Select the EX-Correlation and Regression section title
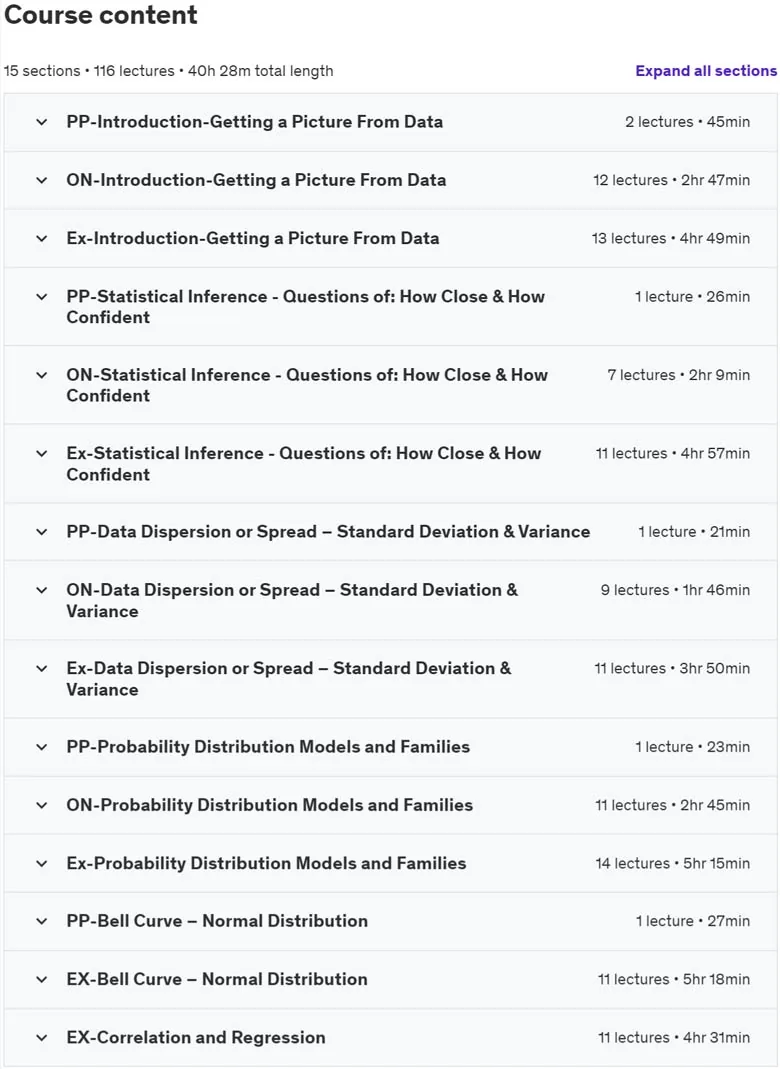Image resolution: width=780 pixels, height=1069 pixels. (196, 1038)
